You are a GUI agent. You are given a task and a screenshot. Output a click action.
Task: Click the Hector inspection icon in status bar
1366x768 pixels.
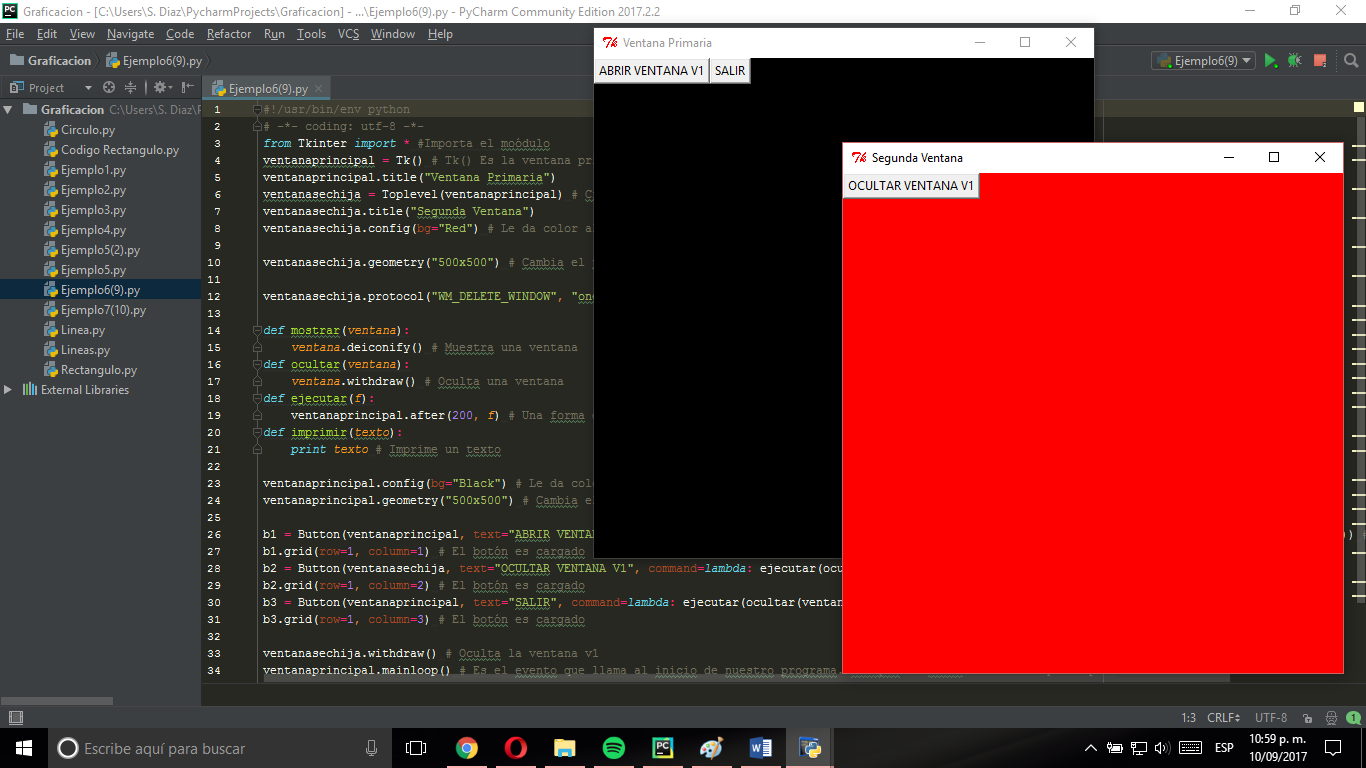[1331, 718]
